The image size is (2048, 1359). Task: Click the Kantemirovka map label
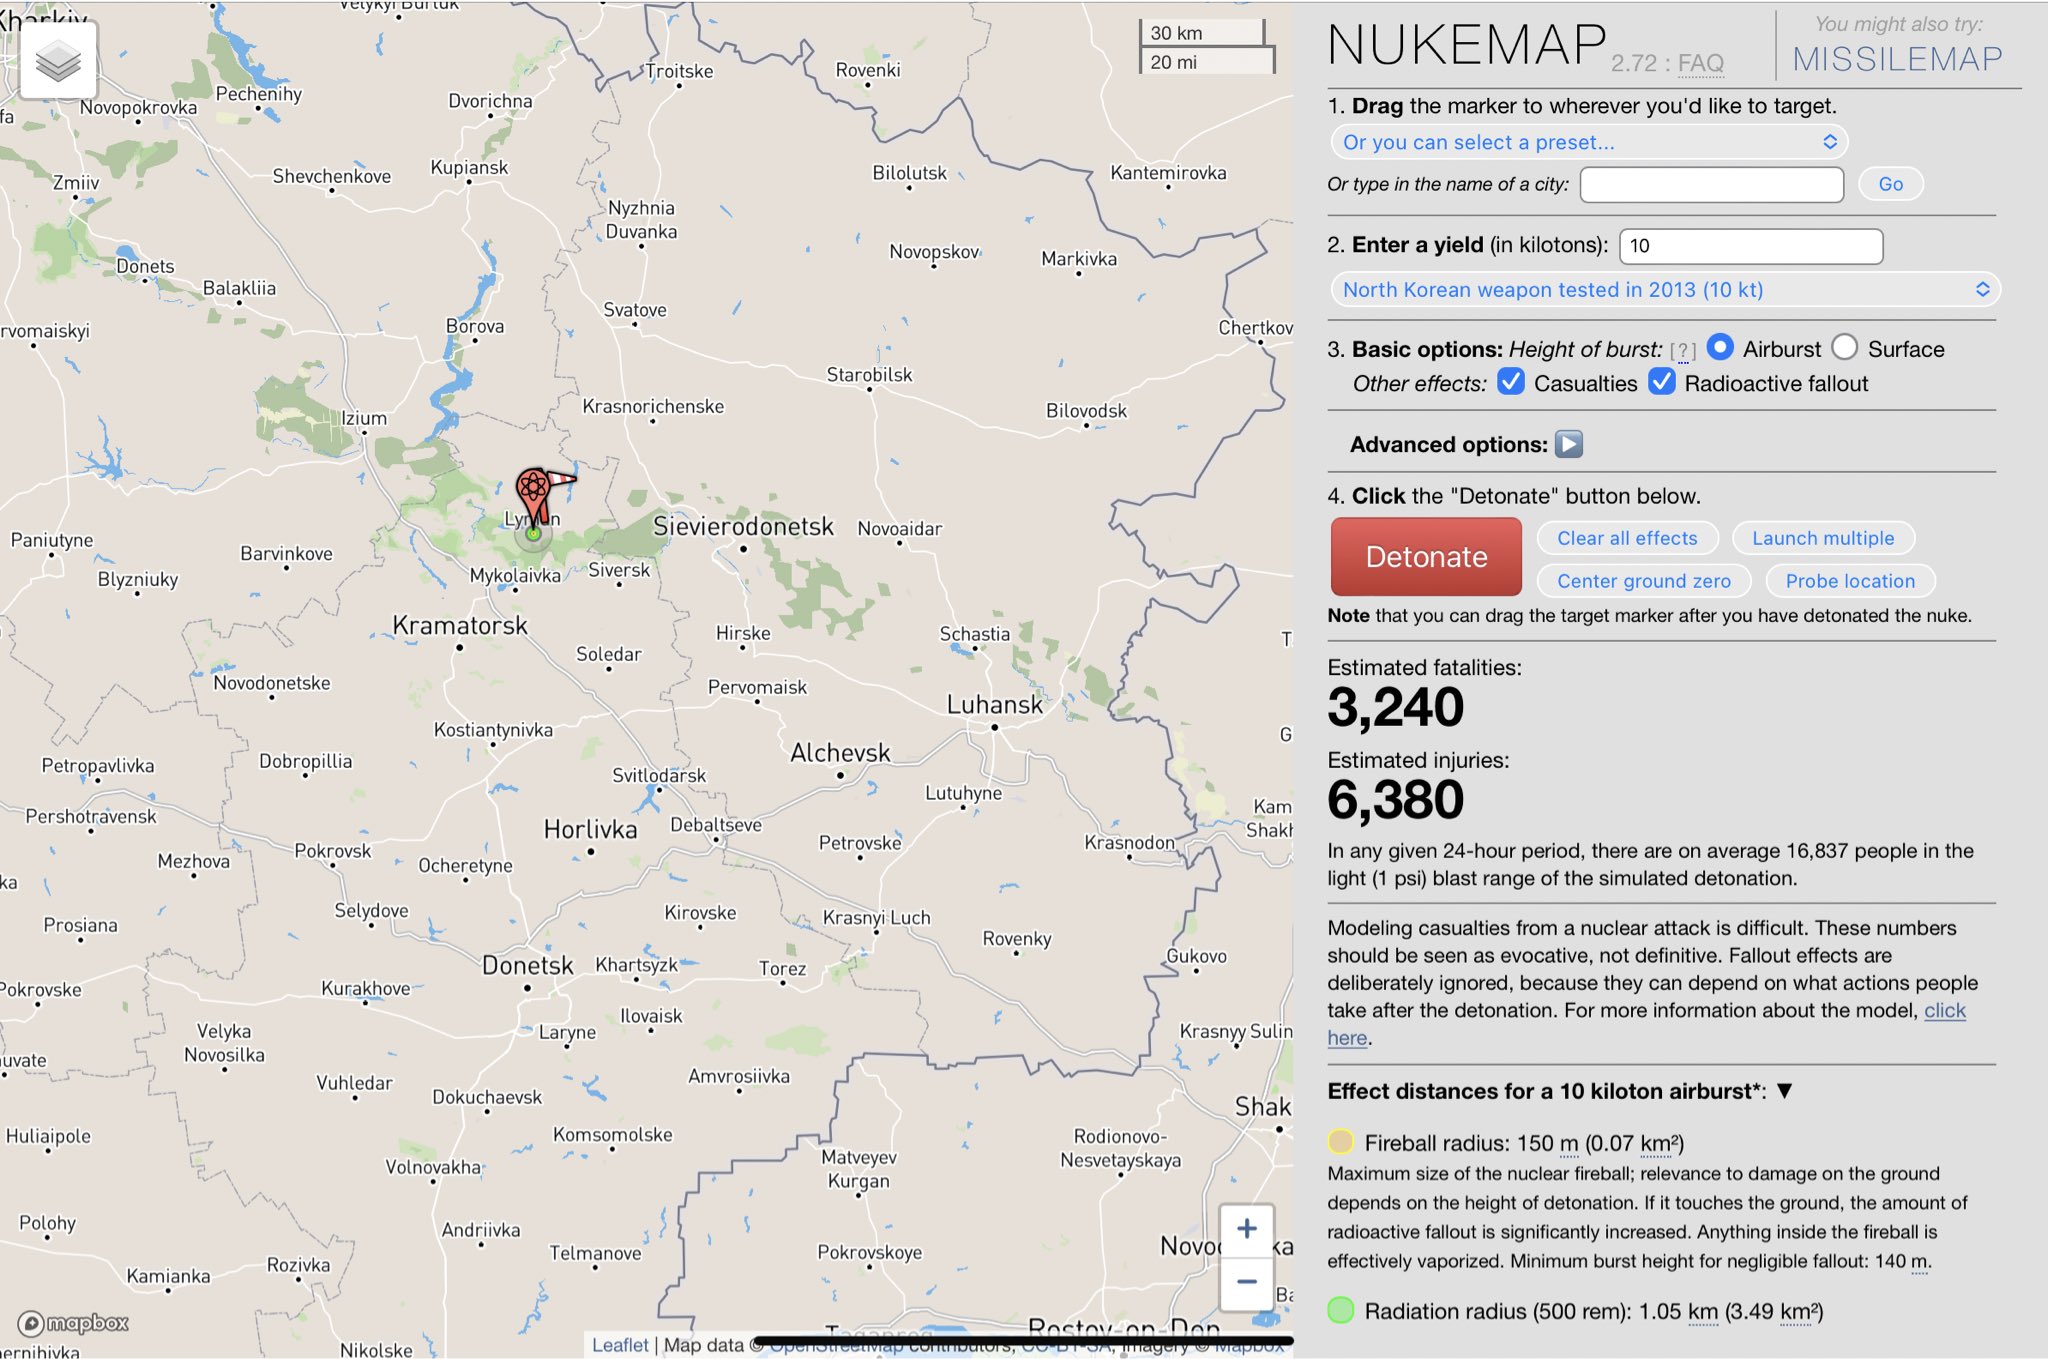pos(1168,173)
